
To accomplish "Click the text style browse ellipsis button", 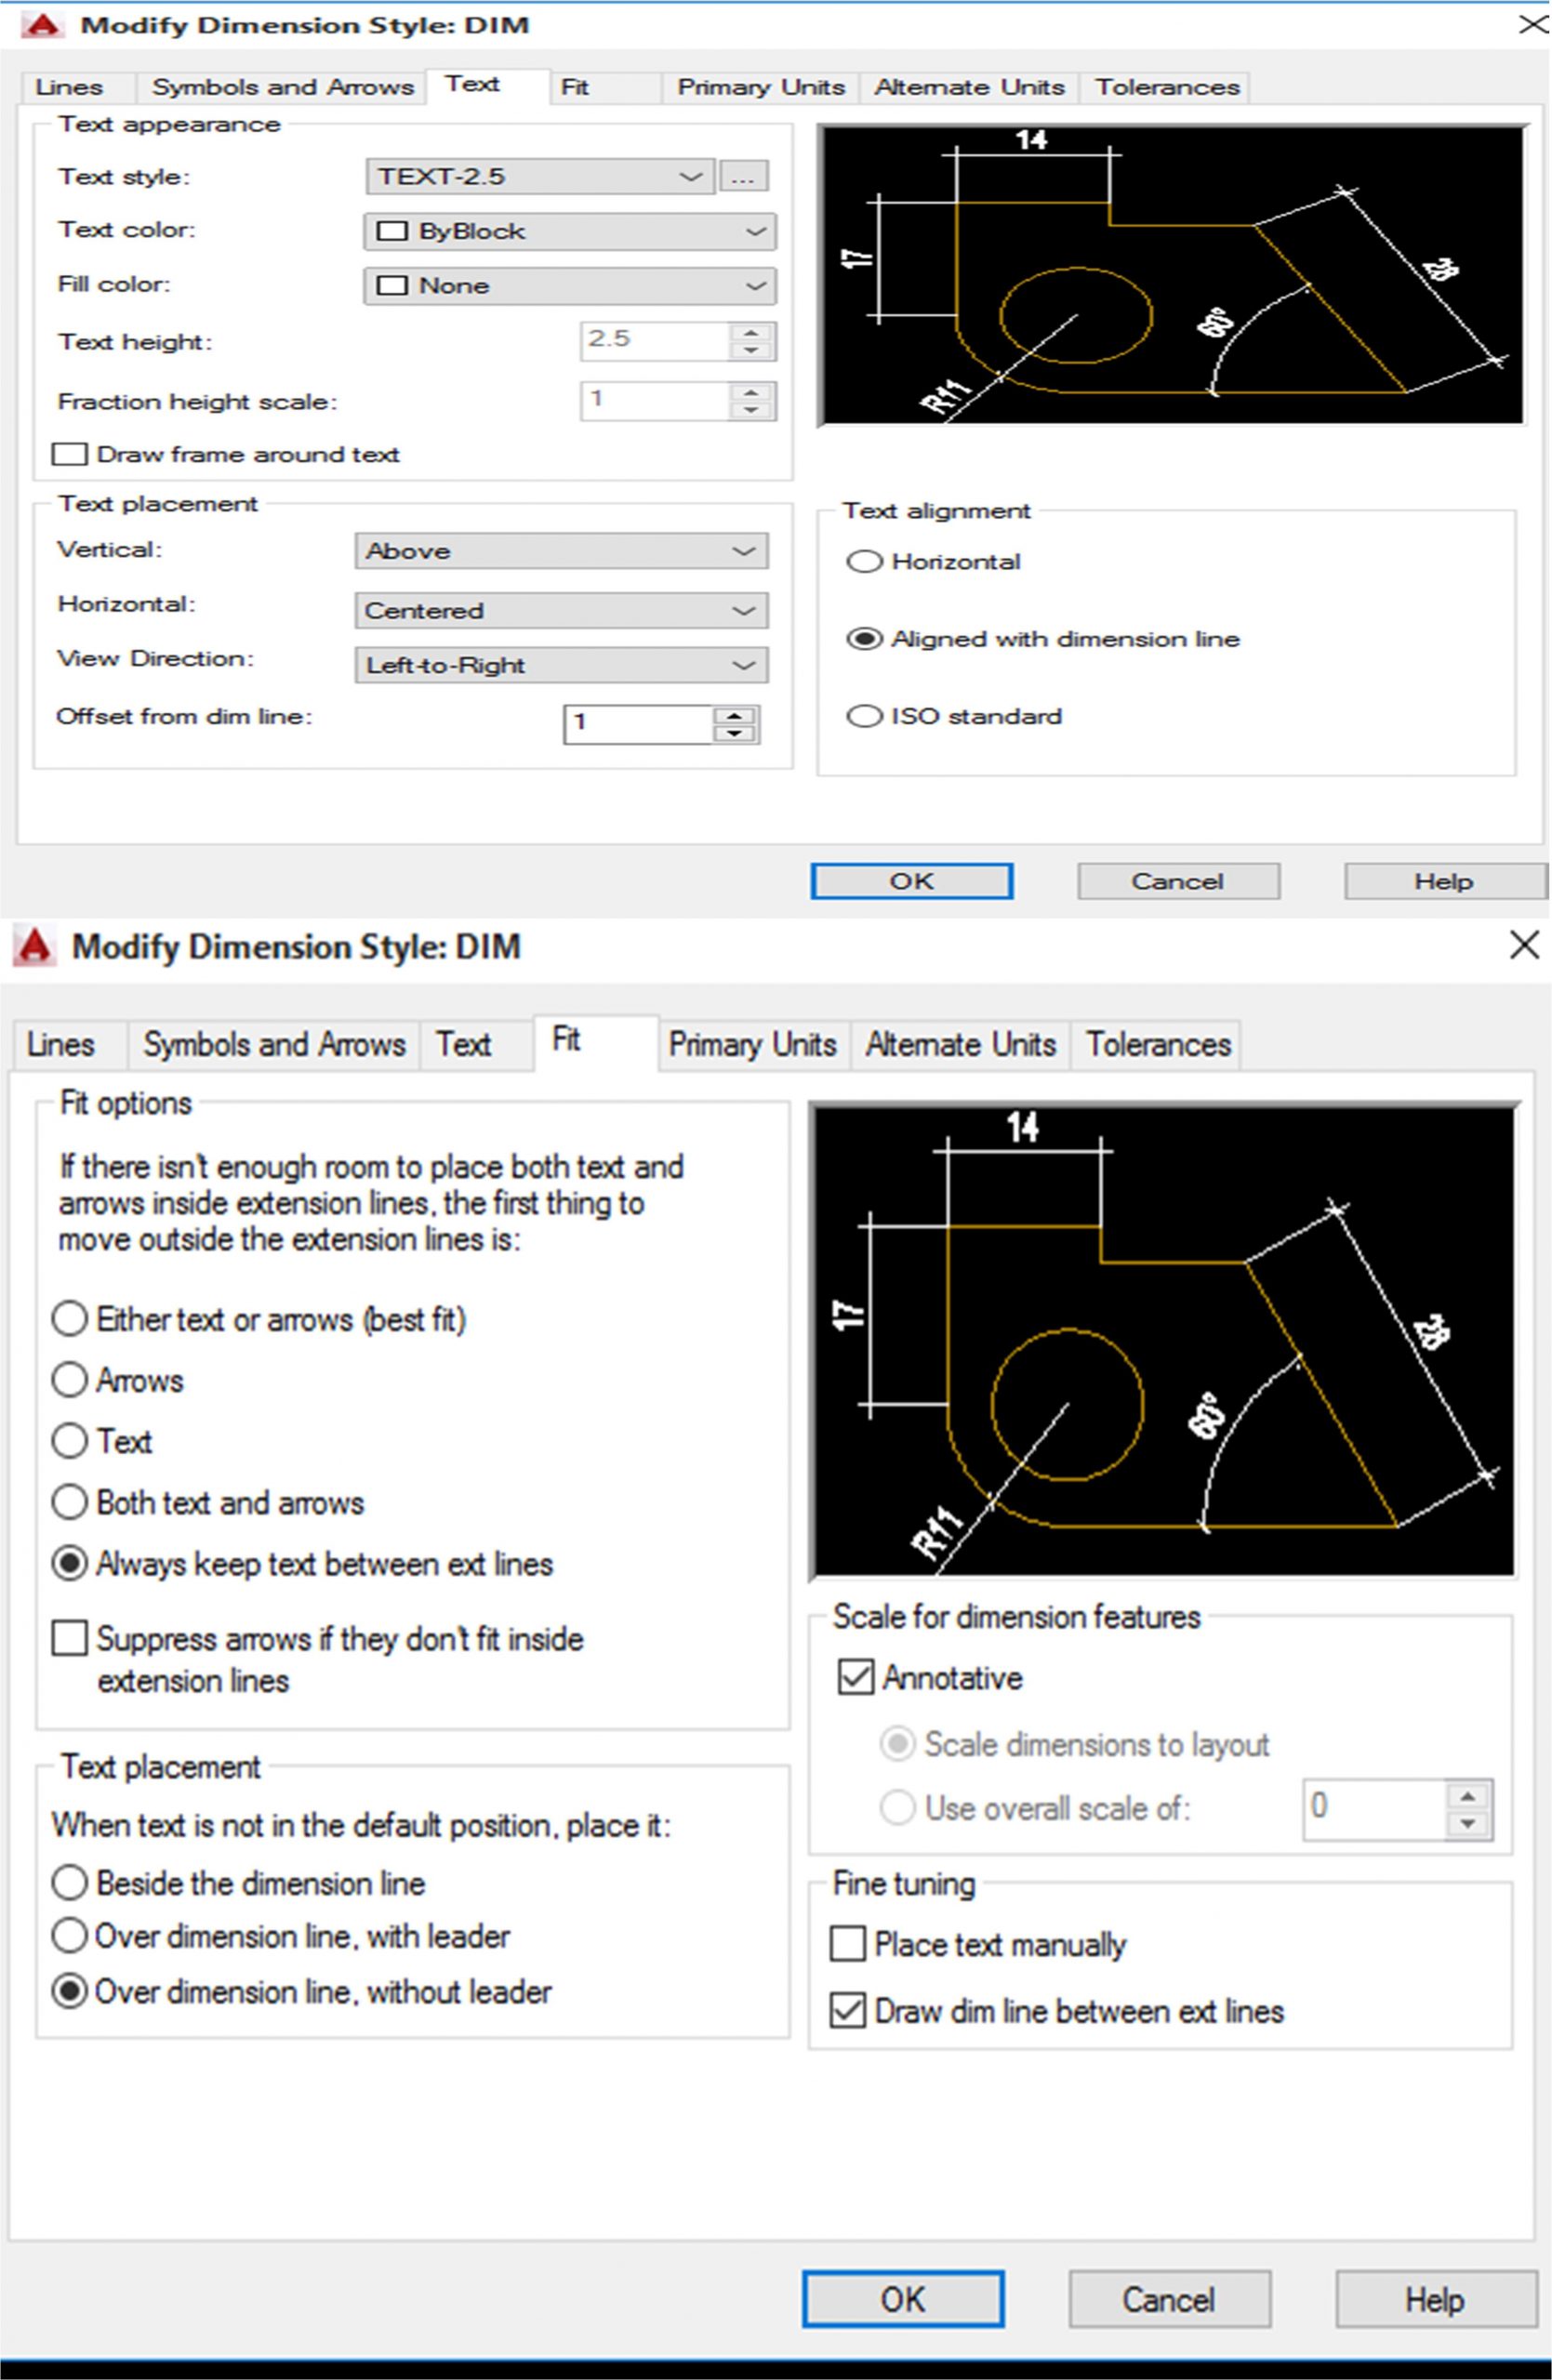I will pos(742,177).
